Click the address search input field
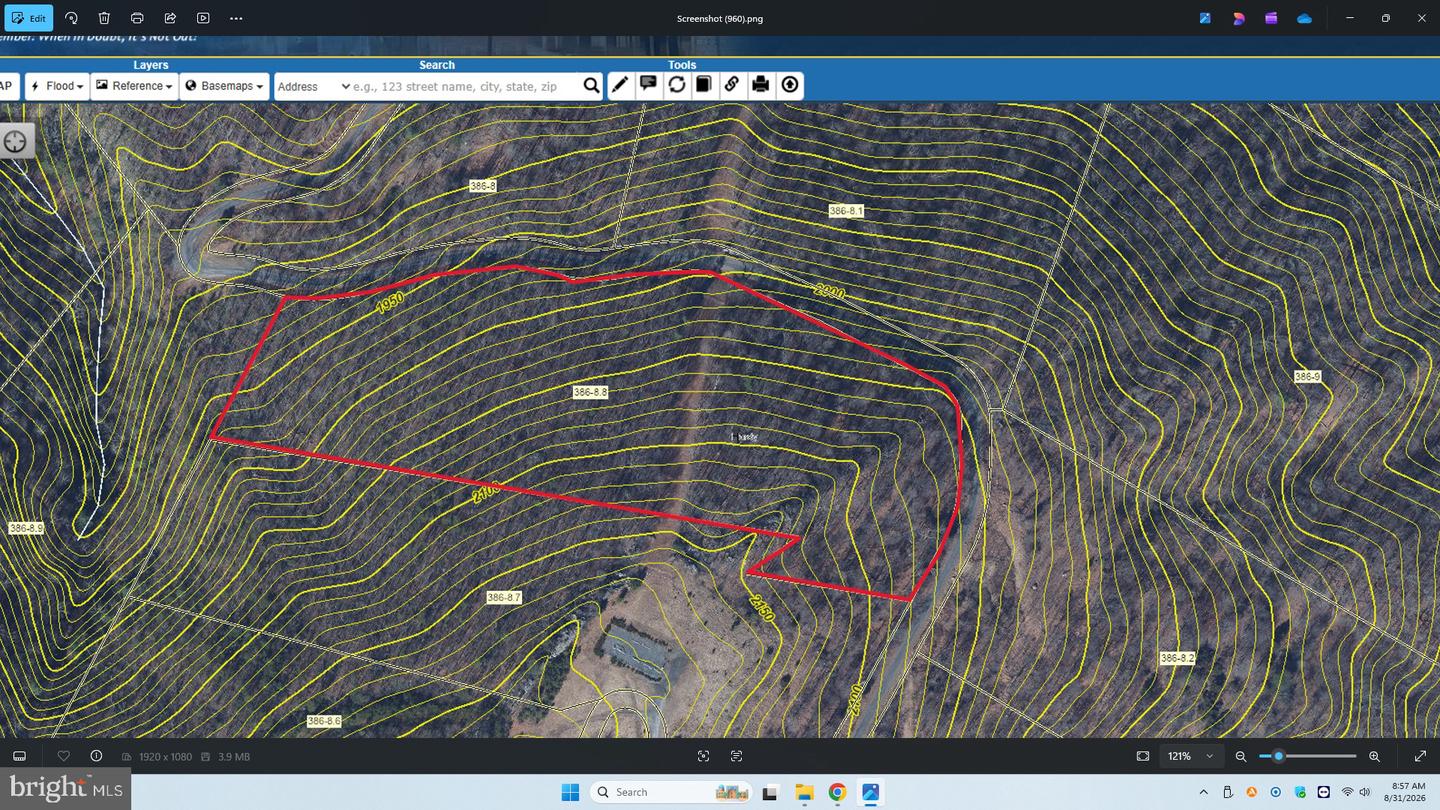The height and width of the screenshot is (810, 1440). click(465, 87)
